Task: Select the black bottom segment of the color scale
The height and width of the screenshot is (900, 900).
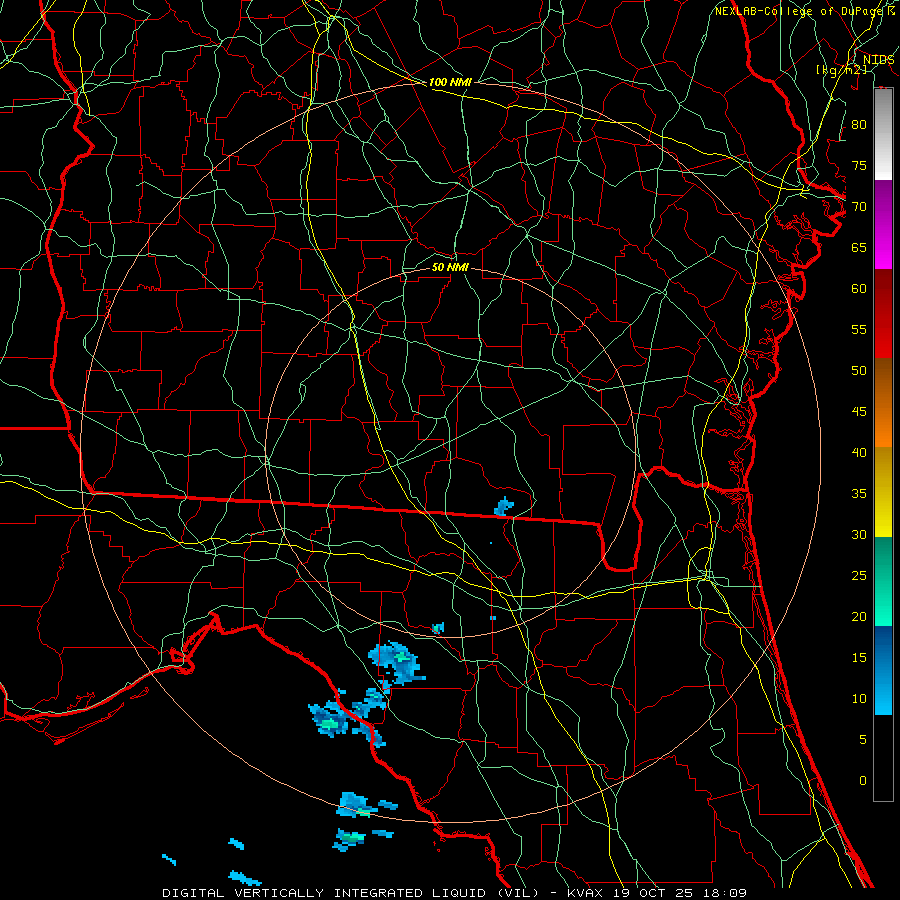Action: pos(883,758)
